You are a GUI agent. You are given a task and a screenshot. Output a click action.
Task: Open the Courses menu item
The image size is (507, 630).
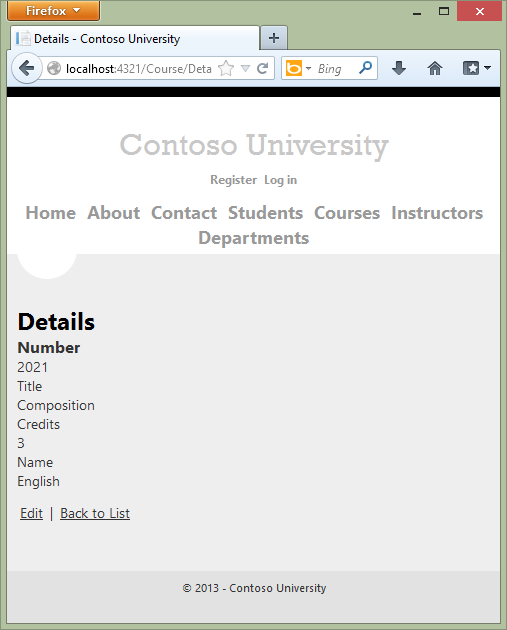pos(347,213)
